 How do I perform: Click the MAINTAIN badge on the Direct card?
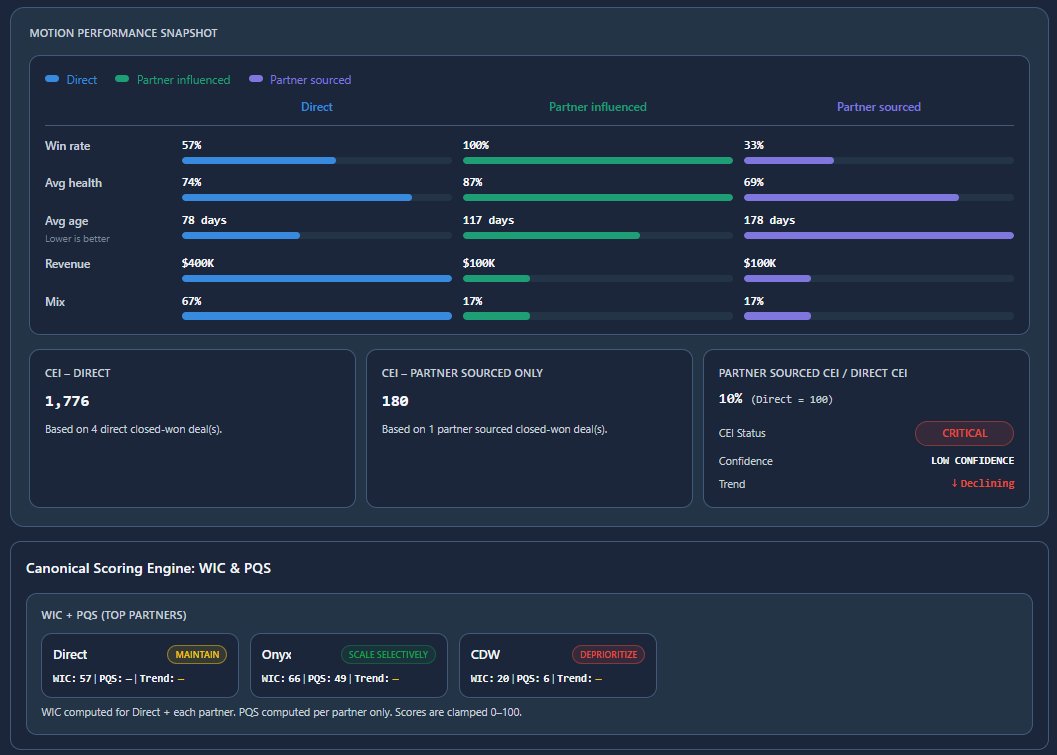point(197,654)
